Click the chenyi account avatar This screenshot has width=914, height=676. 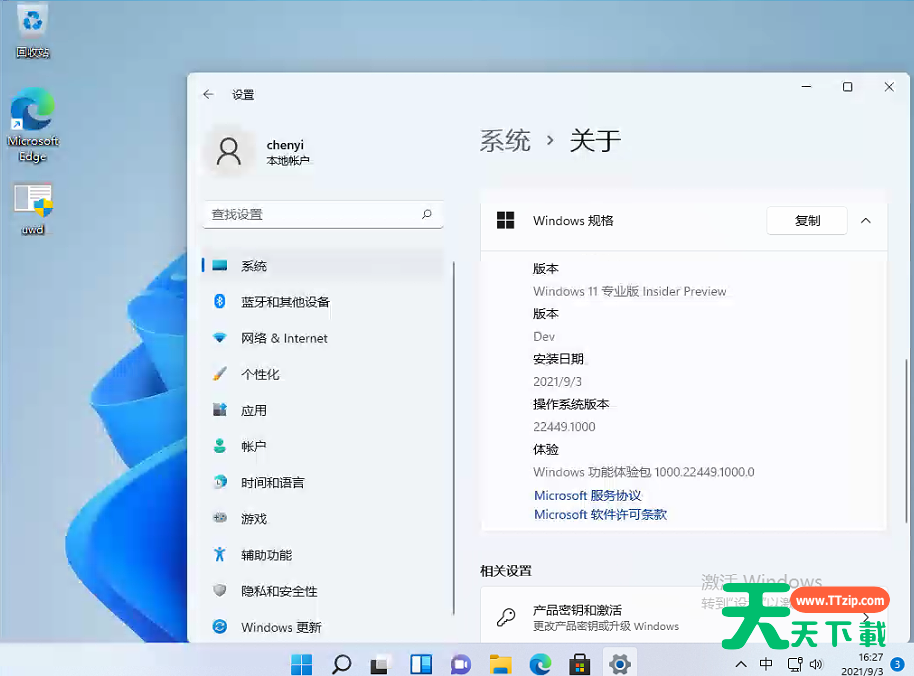pos(228,151)
